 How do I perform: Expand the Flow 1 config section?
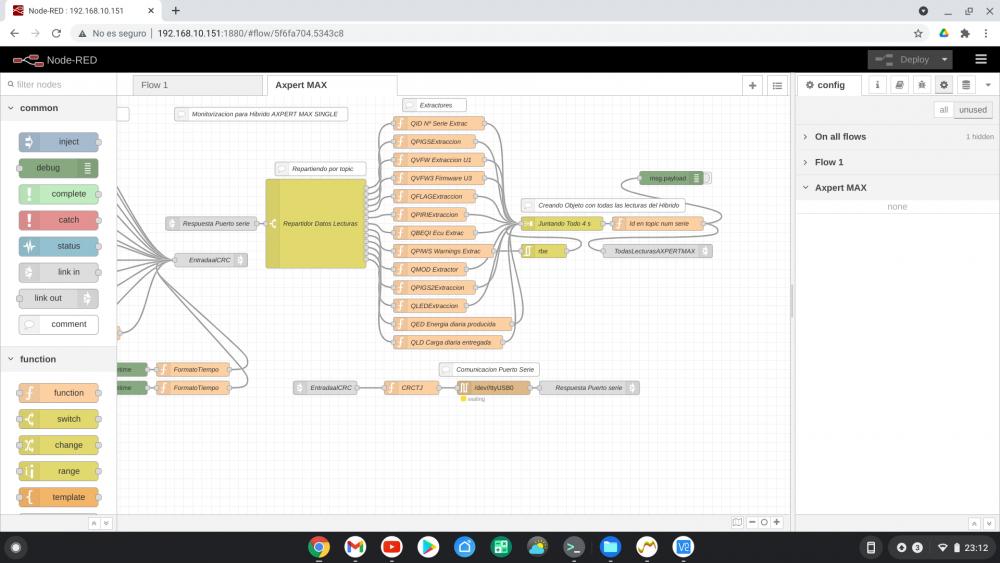(897, 162)
